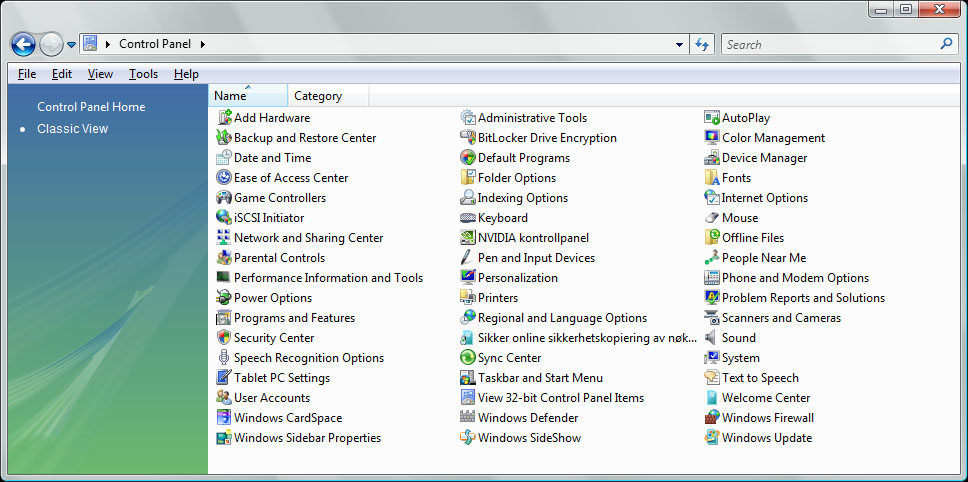Select the Printers icon
Screen dimensions: 968x482
[x=468, y=297]
